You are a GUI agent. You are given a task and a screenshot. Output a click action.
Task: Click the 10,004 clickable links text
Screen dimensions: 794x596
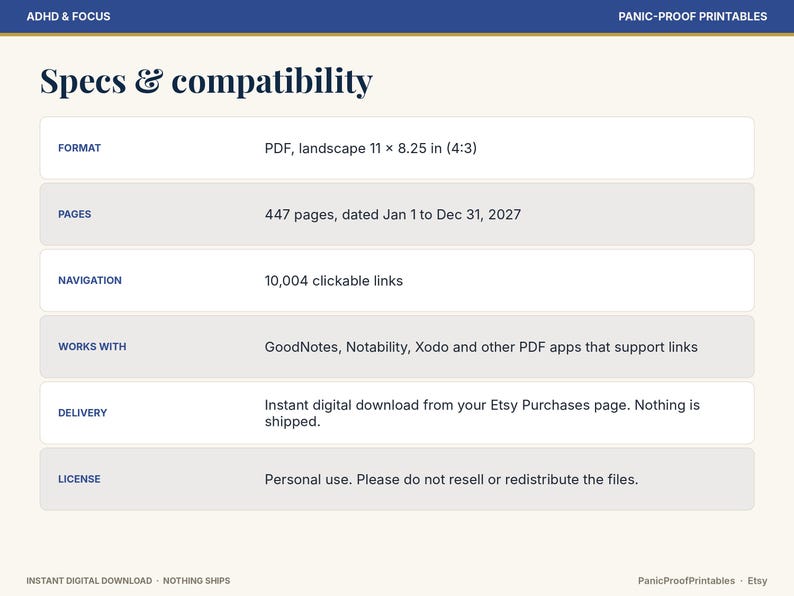pos(334,281)
